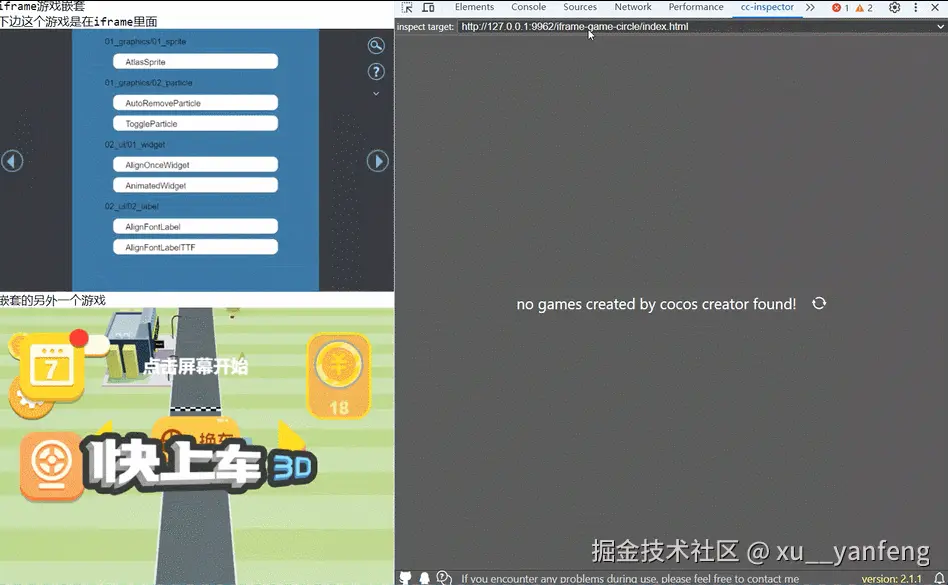
Task: Open DevTools settings gear
Action: coord(895,7)
